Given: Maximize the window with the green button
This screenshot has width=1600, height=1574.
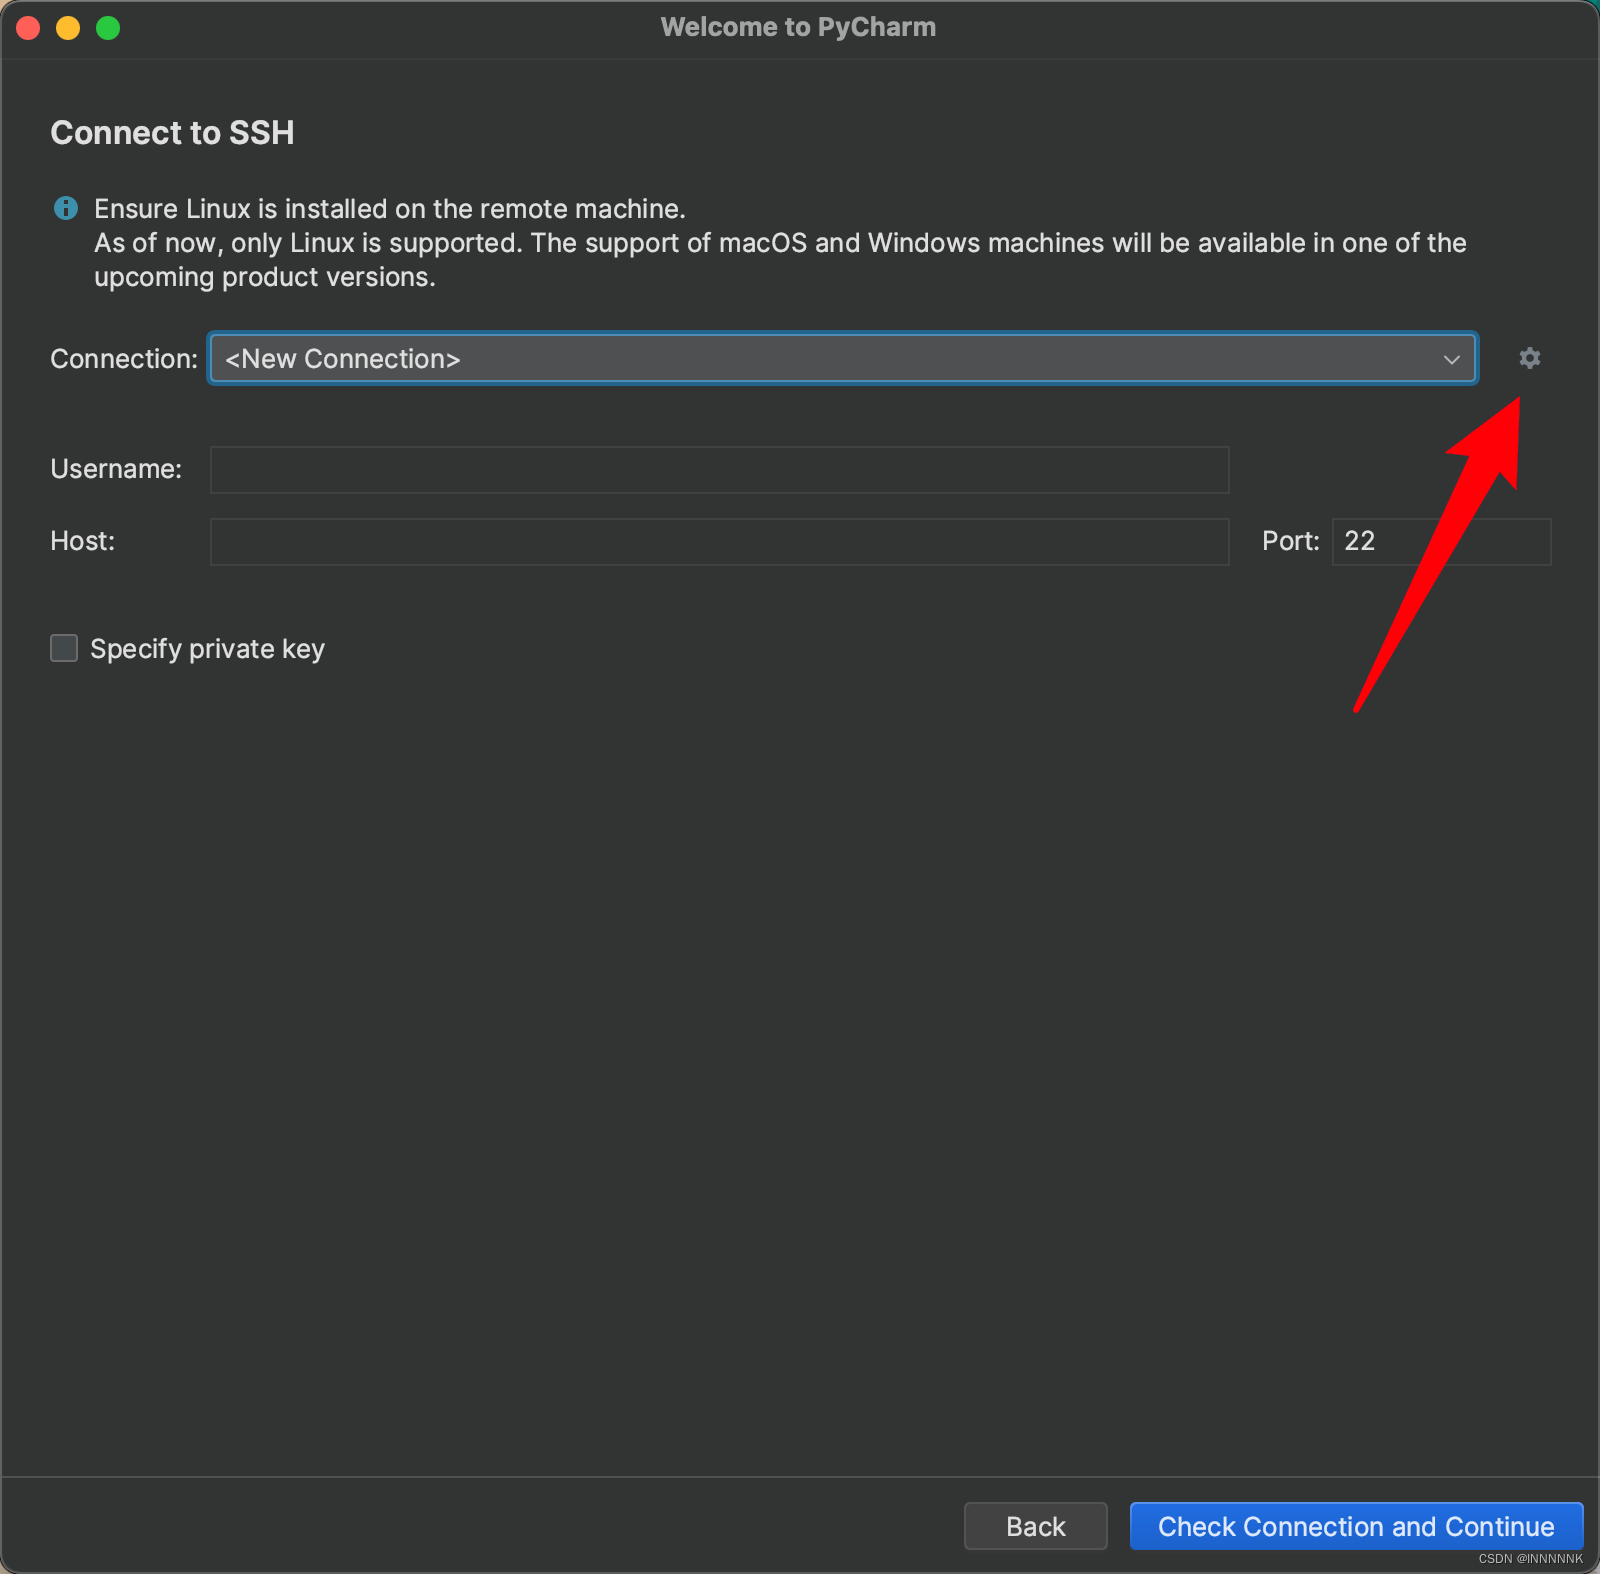Looking at the screenshot, I should click(108, 28).
